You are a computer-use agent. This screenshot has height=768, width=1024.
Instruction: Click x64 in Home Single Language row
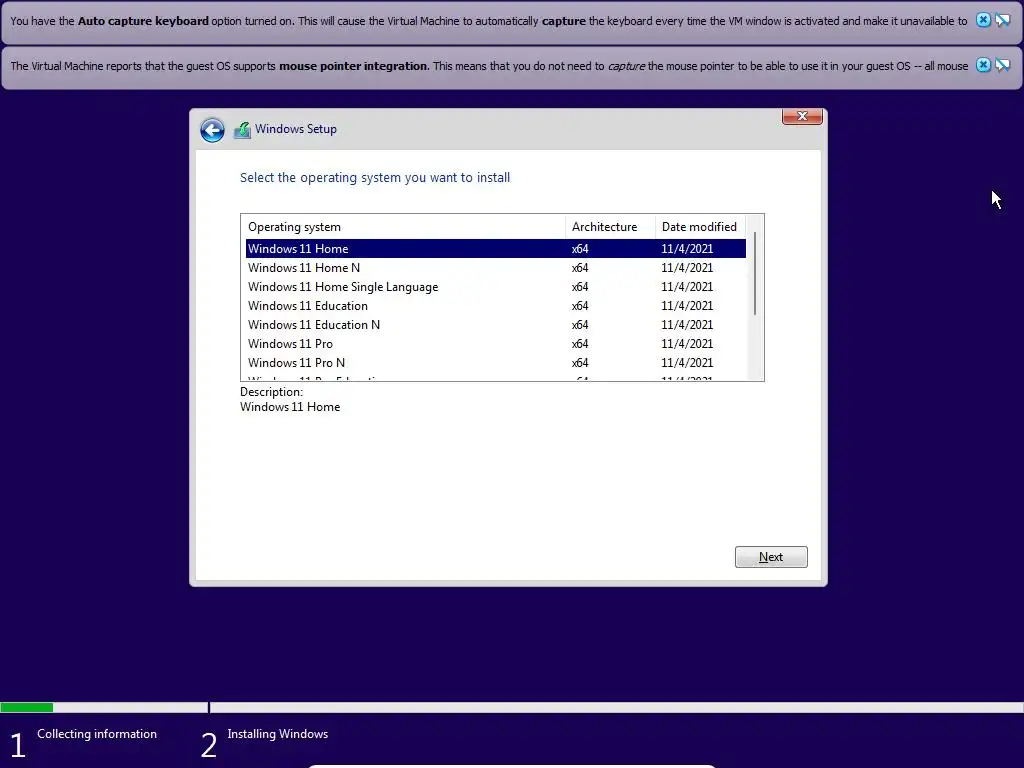point(580,287)
